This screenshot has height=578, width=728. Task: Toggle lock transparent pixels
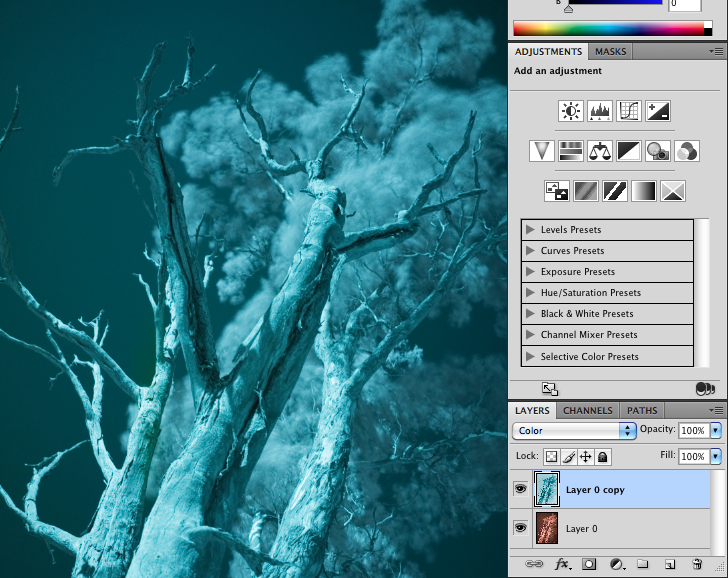pyautogui.click(x=551, y=457)
